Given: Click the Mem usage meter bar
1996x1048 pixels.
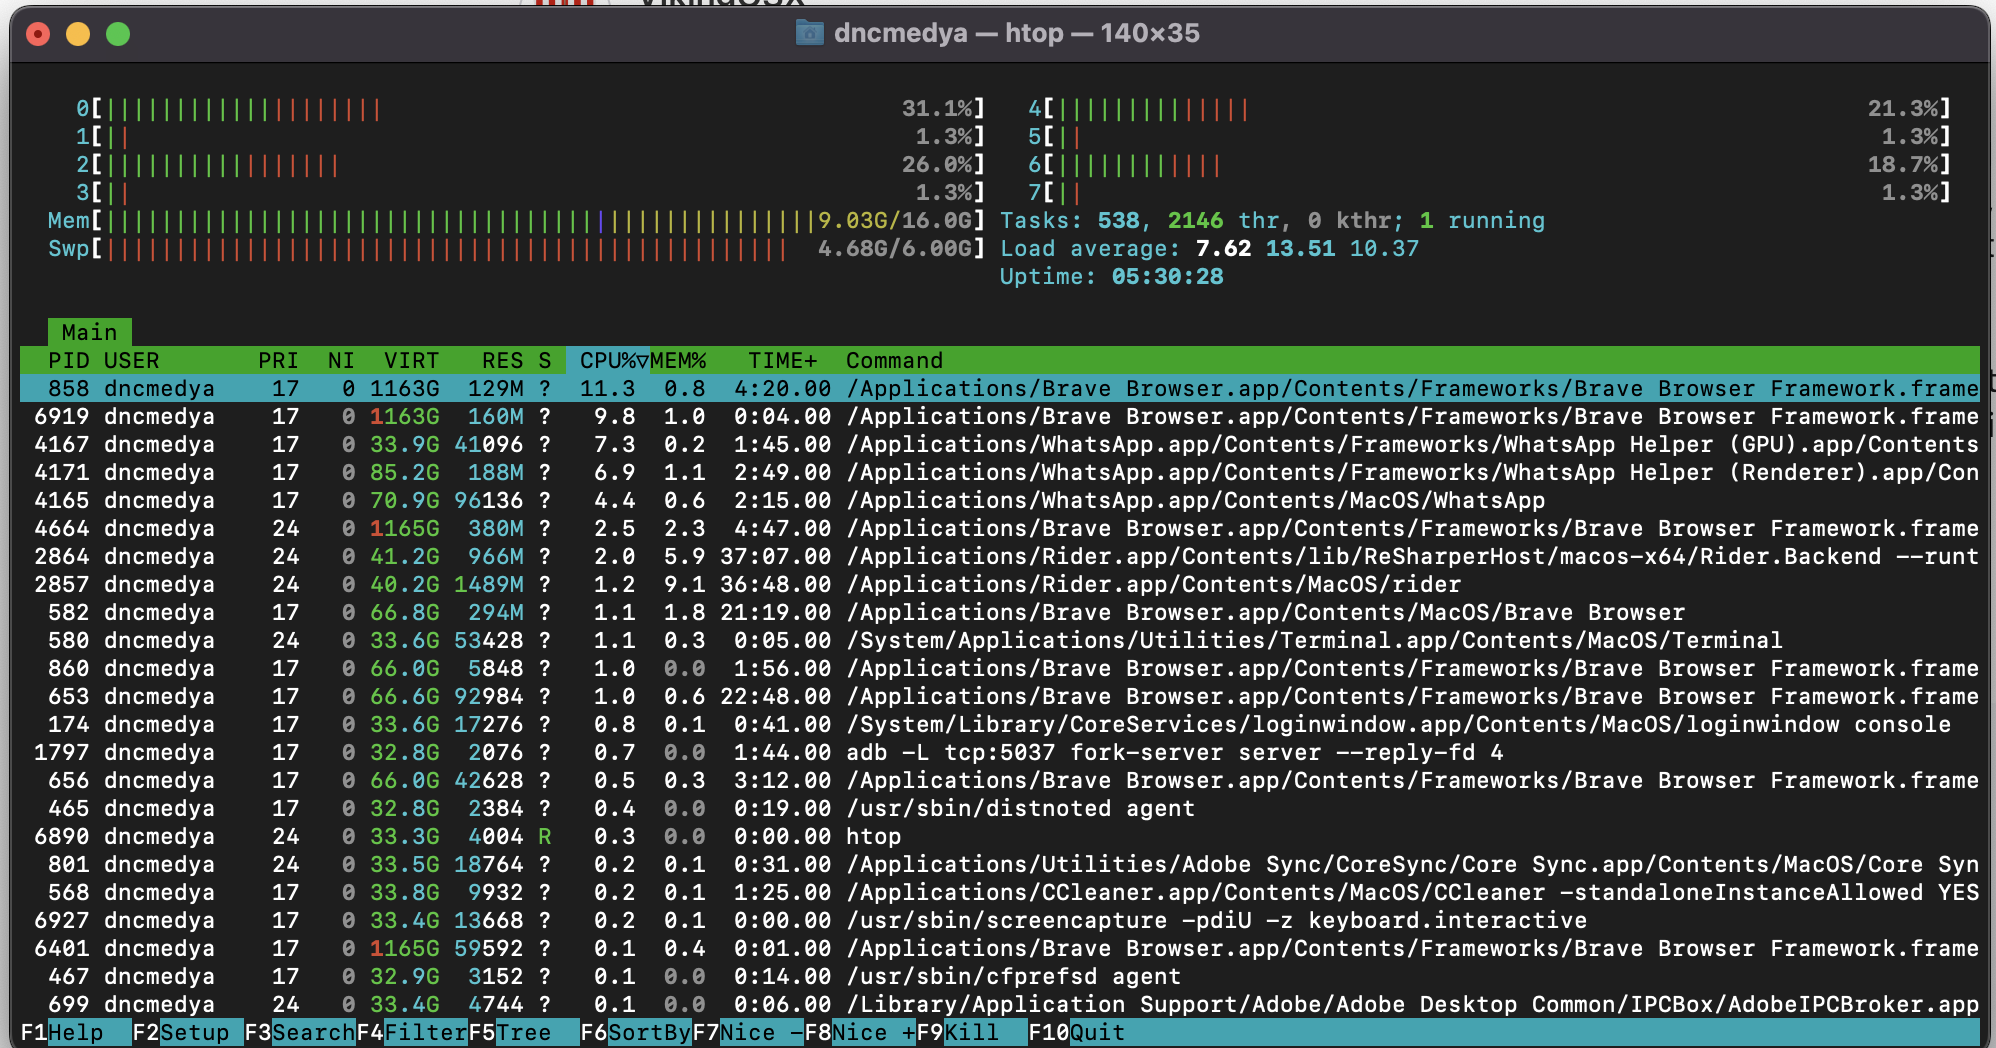Looking at the screenshot, I should (460, 220).
